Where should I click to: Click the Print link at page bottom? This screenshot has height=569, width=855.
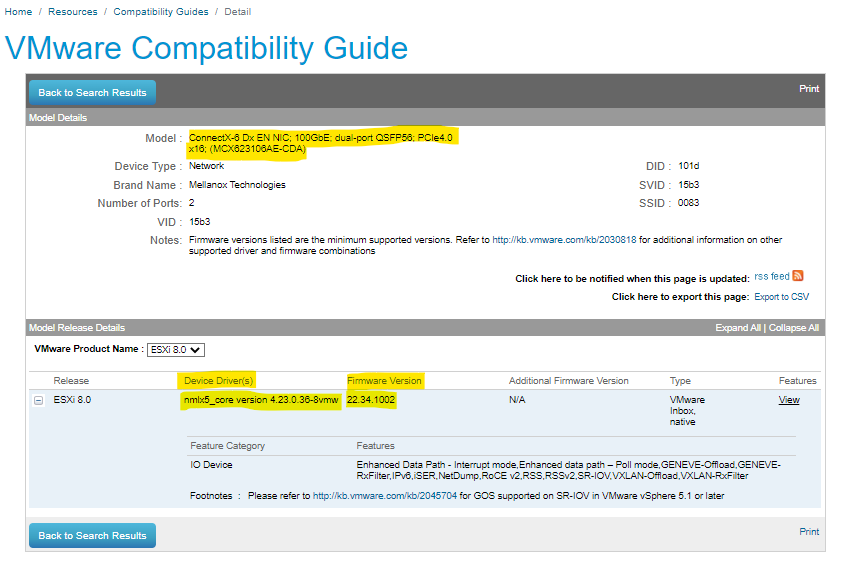tap(809, 532)
